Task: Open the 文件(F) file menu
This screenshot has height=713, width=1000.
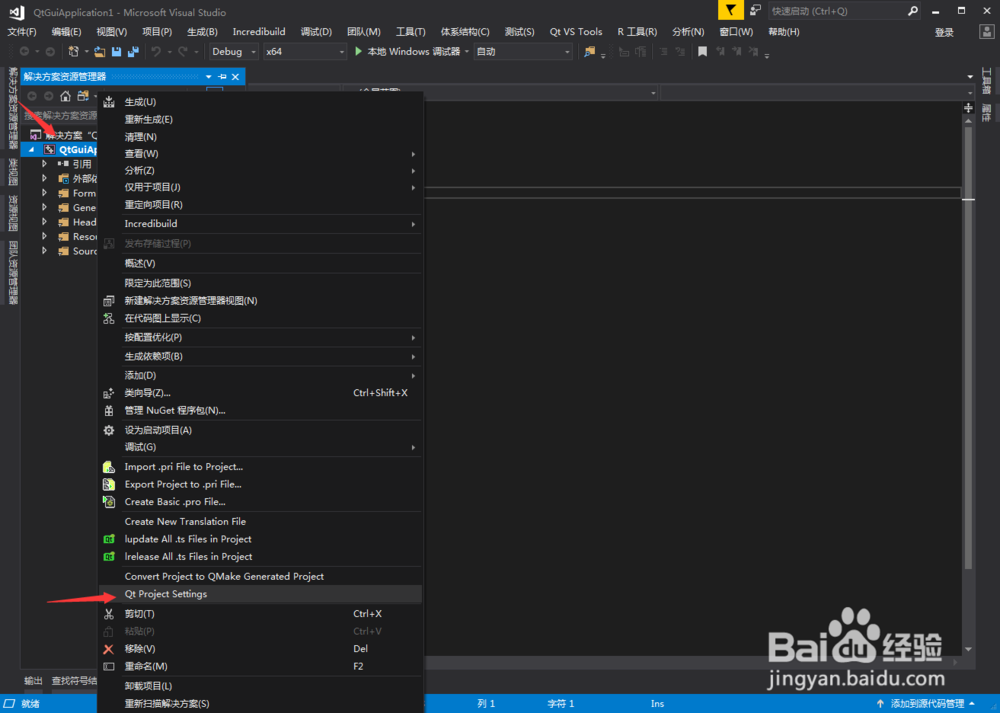Action: click(x=22, y=31)
